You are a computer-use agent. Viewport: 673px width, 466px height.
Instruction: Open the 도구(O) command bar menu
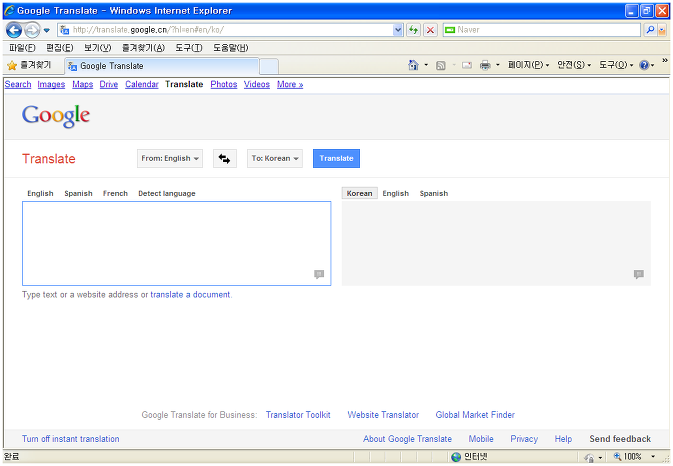(x=616, y=65)
